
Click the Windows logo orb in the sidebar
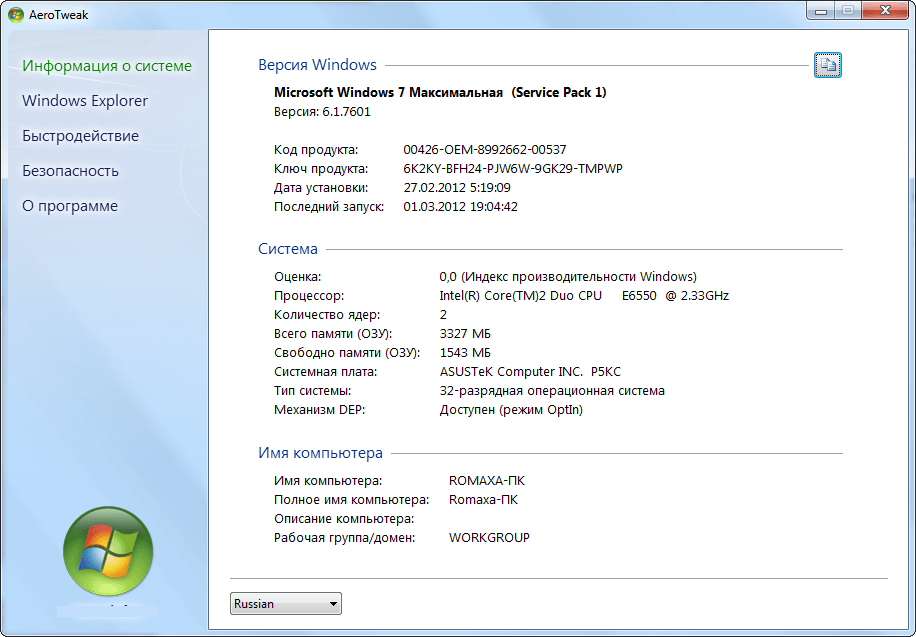(x=107, y=551)
